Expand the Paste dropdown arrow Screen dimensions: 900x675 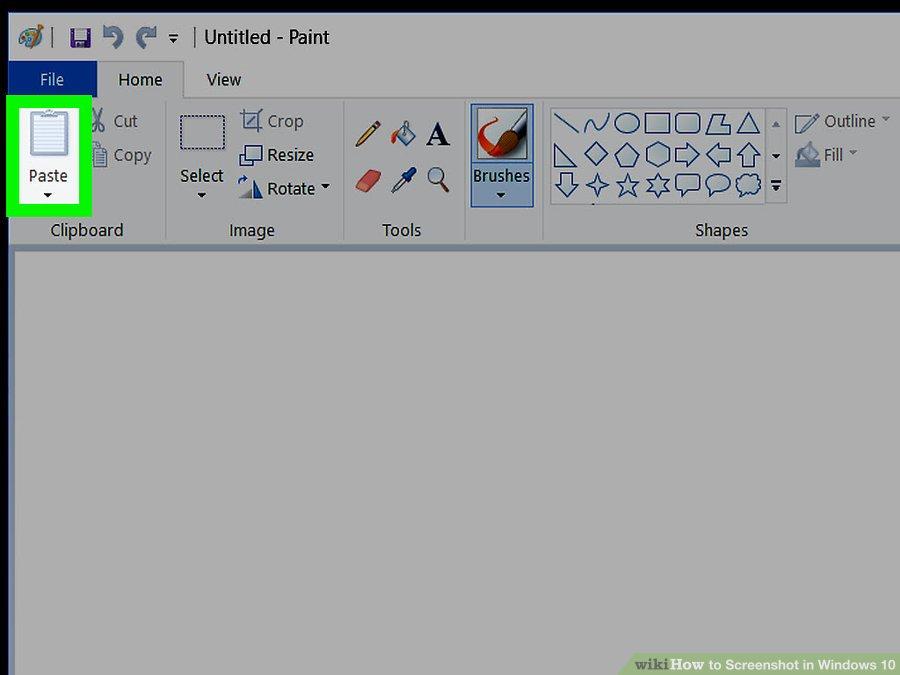[48, 195]
